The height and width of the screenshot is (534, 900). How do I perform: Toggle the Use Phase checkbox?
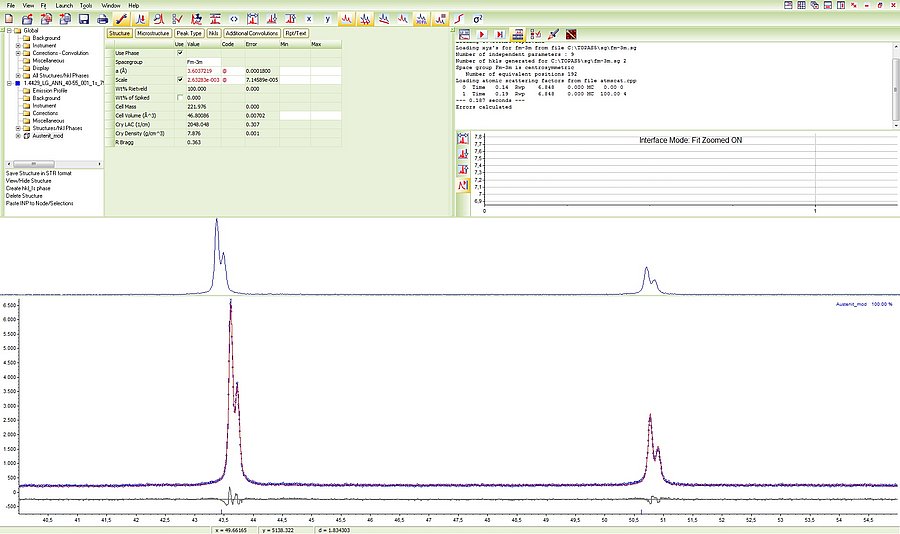[x=180, y=53]
